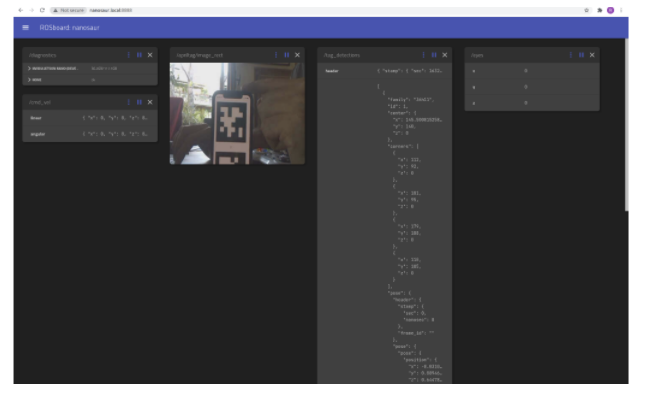Screen dimensions: 645x399
Task: Click the "family" line in tag detections JSON
Action: [411, 100]
